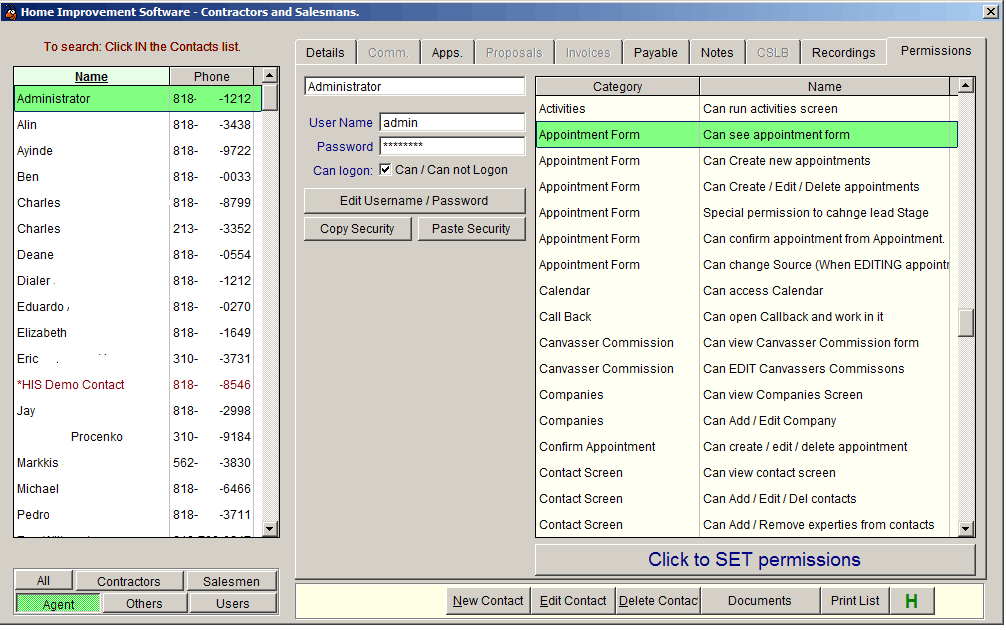The image size is (1006, 630).
Task: Select contact Elizabeth in the list
Action: (138, 332)
